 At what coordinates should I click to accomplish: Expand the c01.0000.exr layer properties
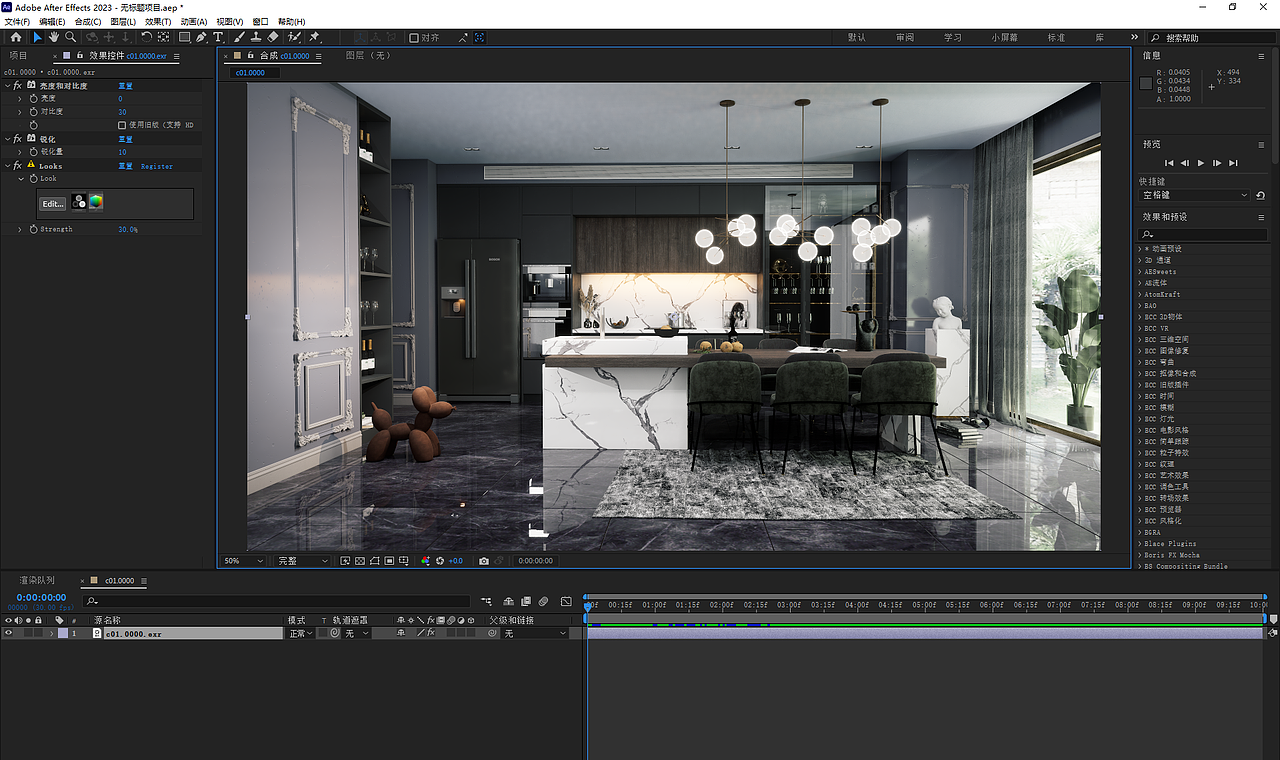point(52,633)
